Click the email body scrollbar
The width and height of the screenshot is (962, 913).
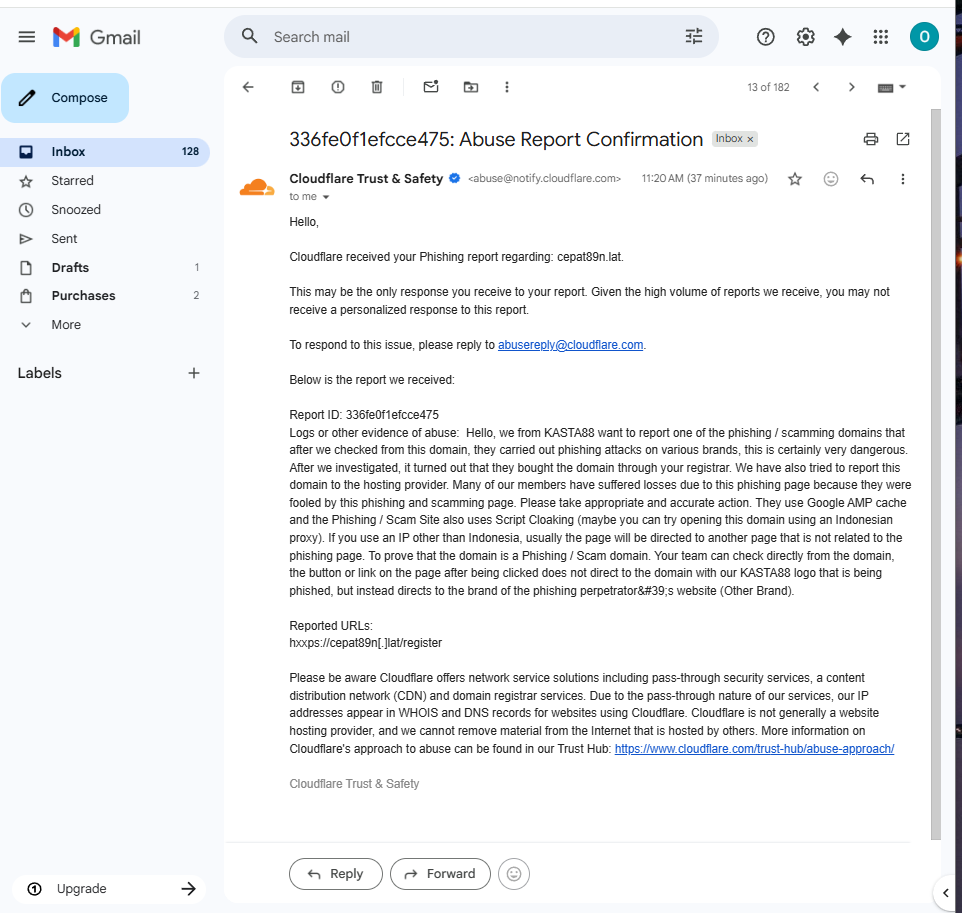click(x=935, y=474)
